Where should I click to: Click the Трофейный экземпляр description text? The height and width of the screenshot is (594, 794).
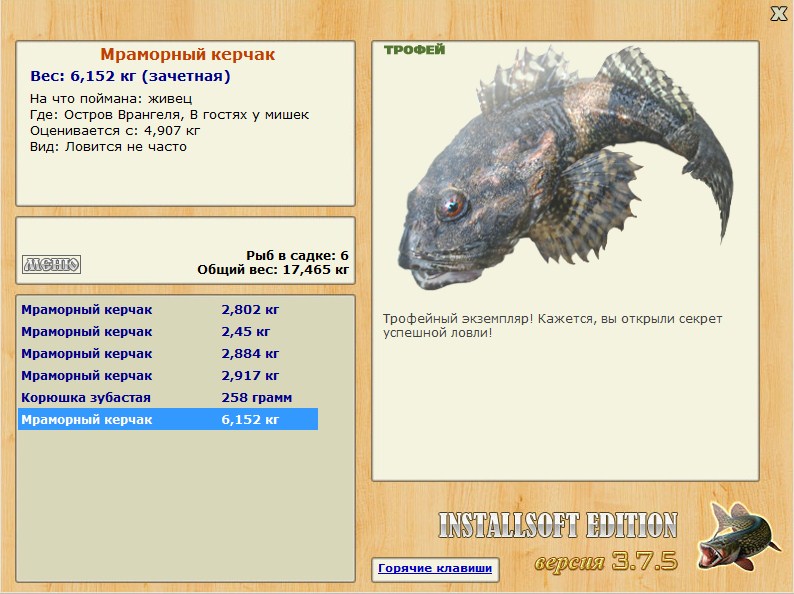(x=552, y=325)
